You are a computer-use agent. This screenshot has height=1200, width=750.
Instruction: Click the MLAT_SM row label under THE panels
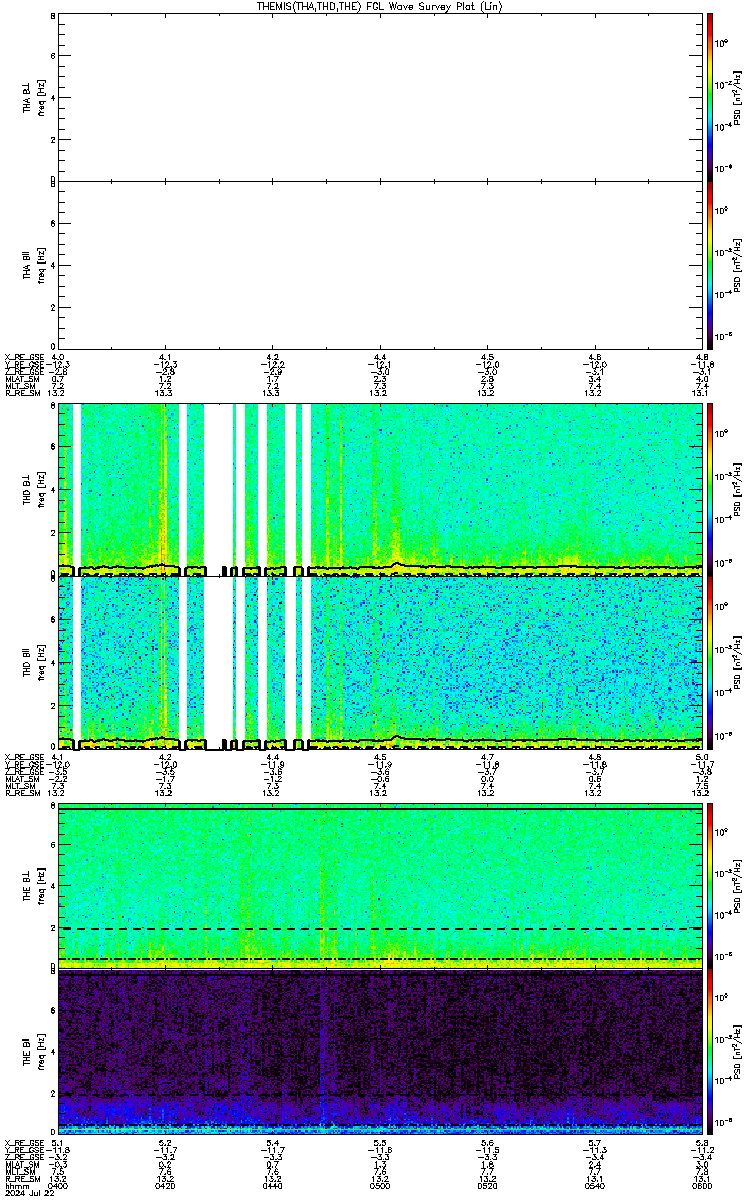pos(20,1164)
